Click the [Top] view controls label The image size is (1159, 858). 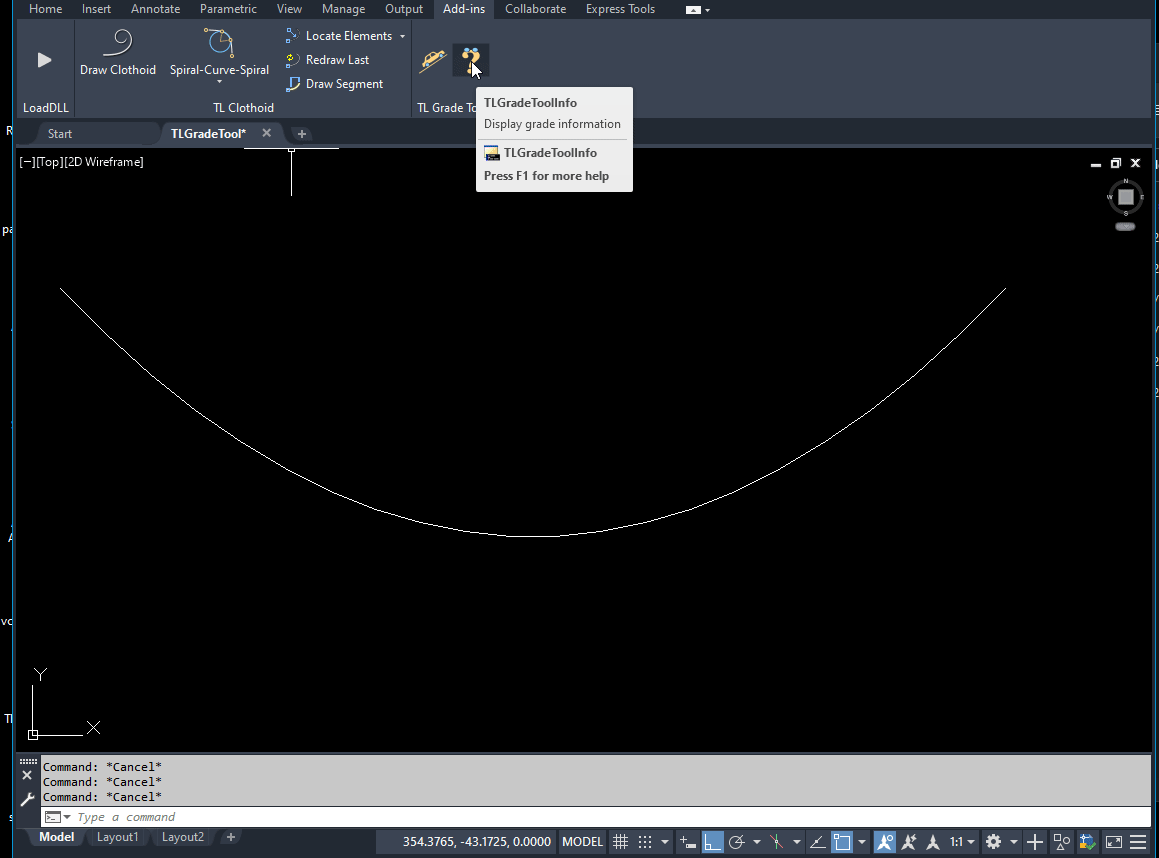[50, 162]
